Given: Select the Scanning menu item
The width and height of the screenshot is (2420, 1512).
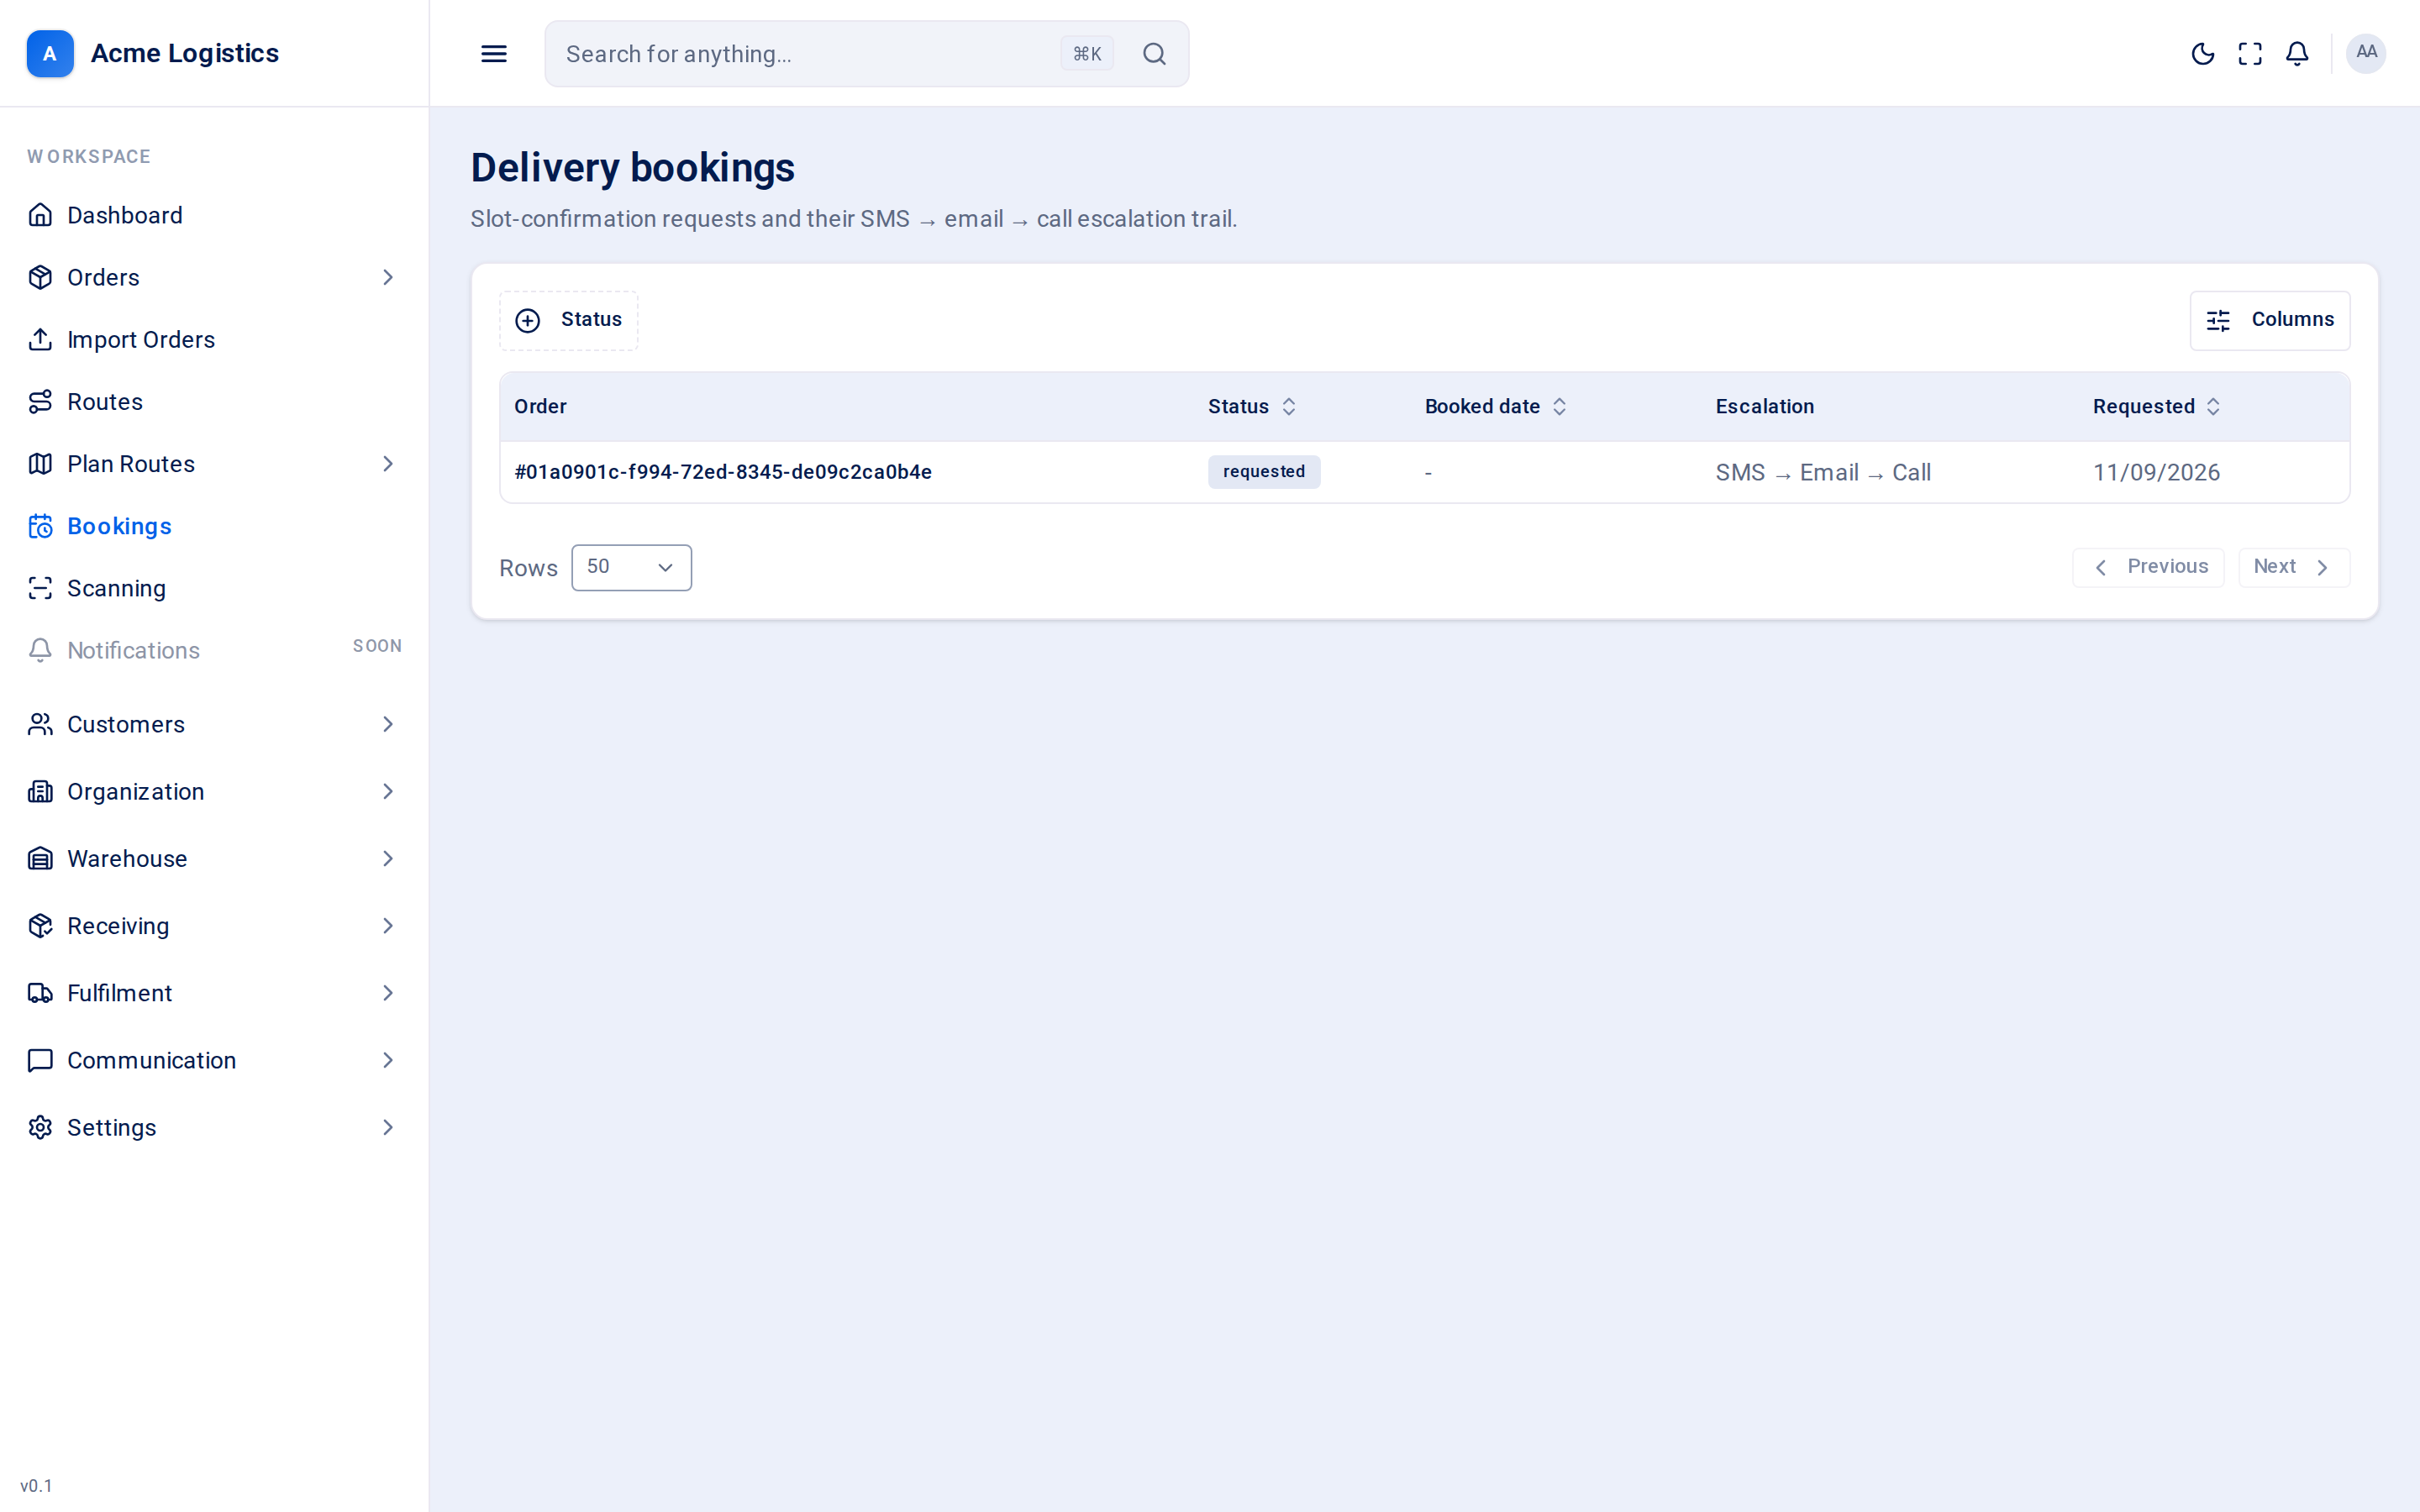Looking at the screenshot, I should click(x=214, y=588).
